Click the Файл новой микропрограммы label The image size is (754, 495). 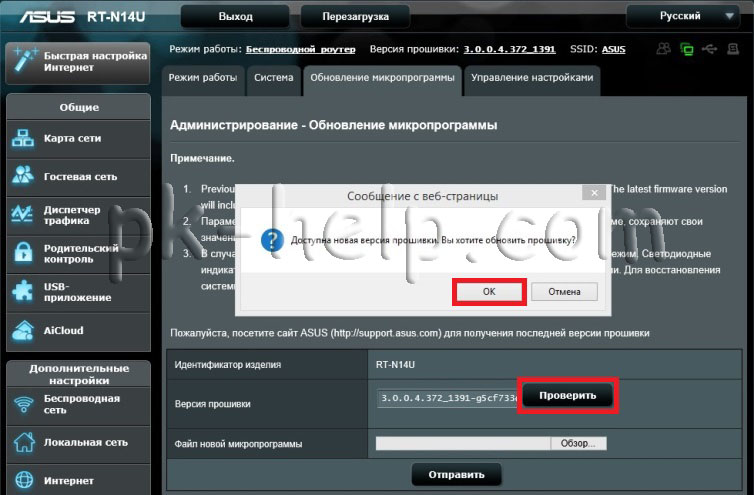pos(239,444)
